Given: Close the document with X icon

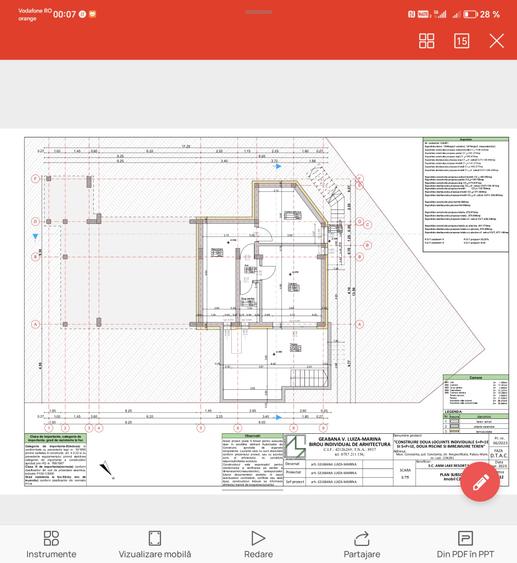Looking at the screenshot, I should [x=497, y=41].
